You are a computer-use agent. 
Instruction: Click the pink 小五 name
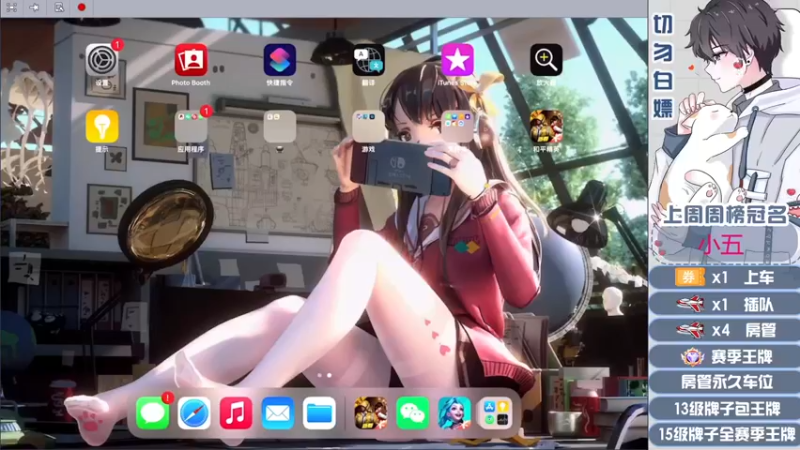720,245
